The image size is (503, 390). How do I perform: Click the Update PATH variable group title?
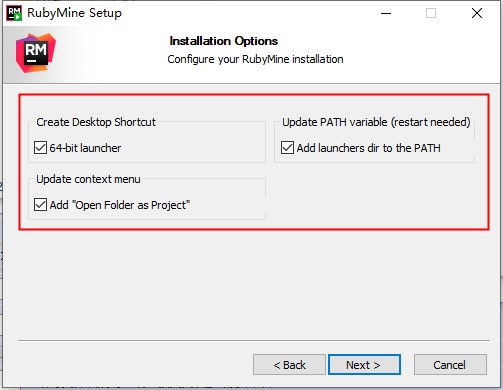[376, 122]
